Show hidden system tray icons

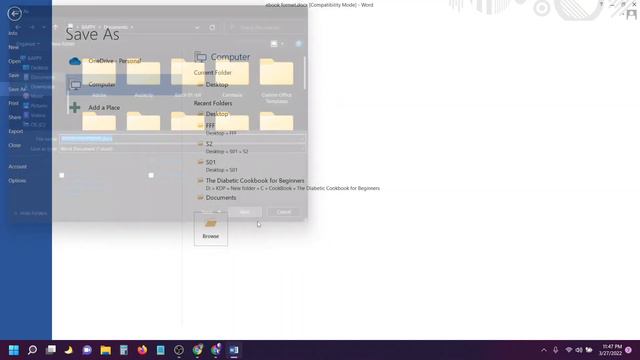click(544, 350)
